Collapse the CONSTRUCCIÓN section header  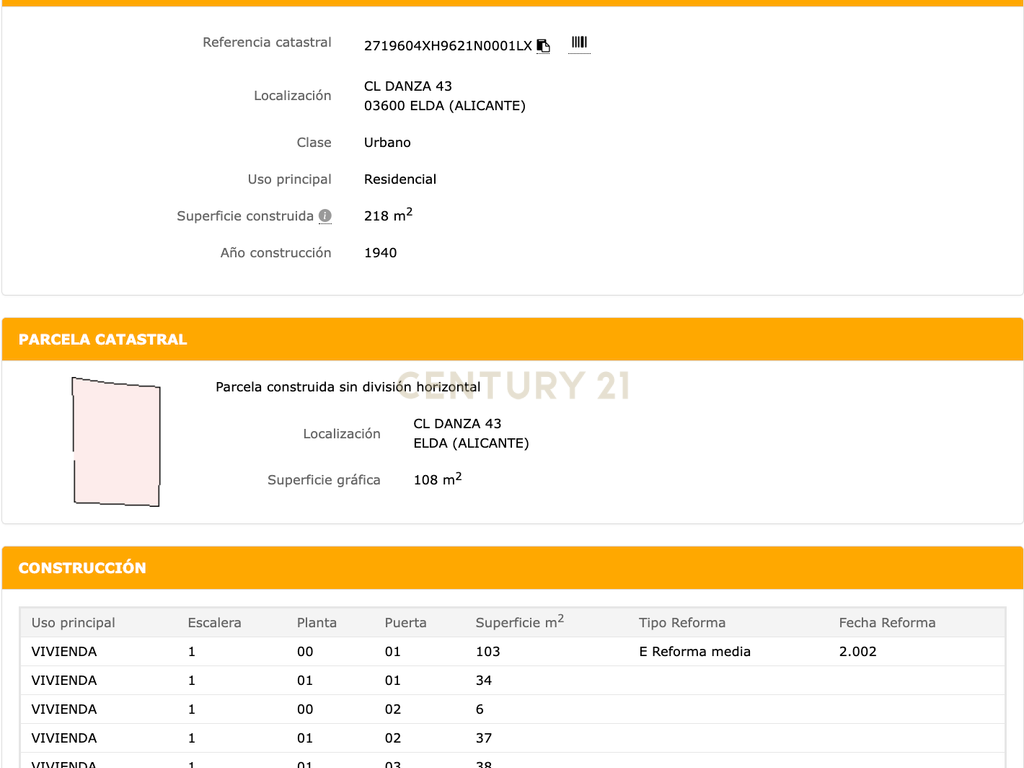(513, 568)
